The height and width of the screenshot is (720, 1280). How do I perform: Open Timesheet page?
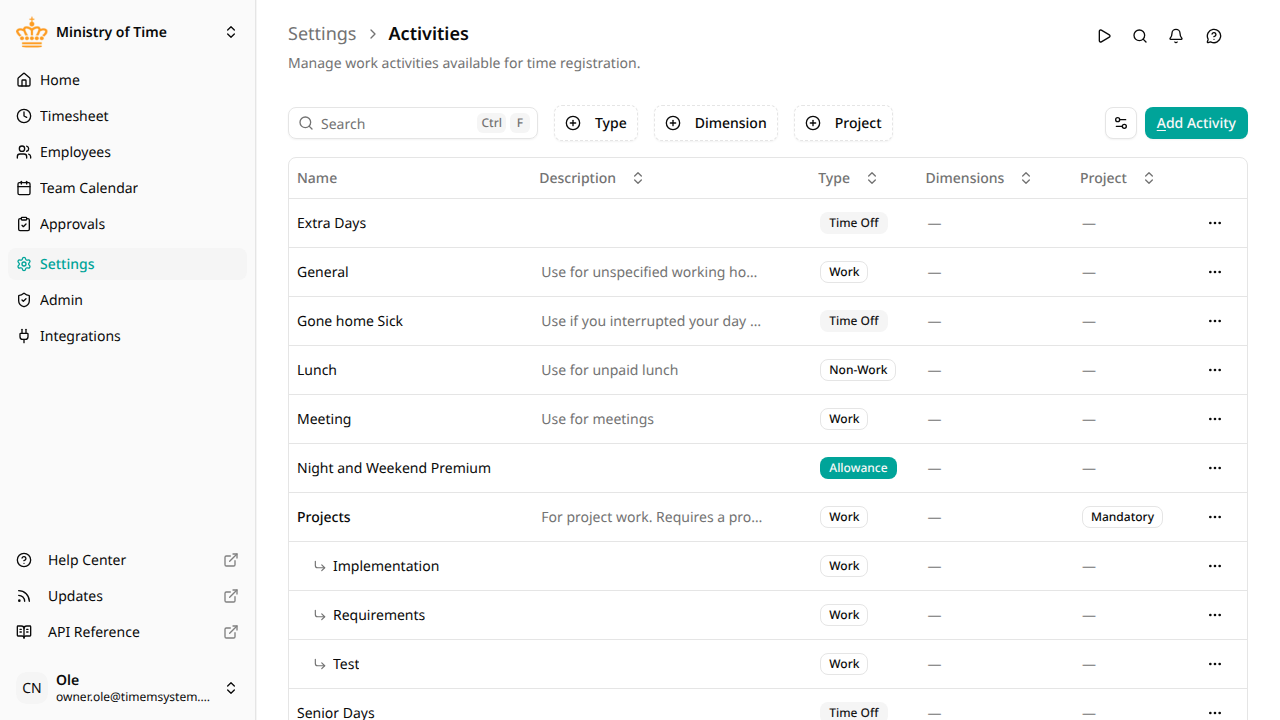[127, 116]
